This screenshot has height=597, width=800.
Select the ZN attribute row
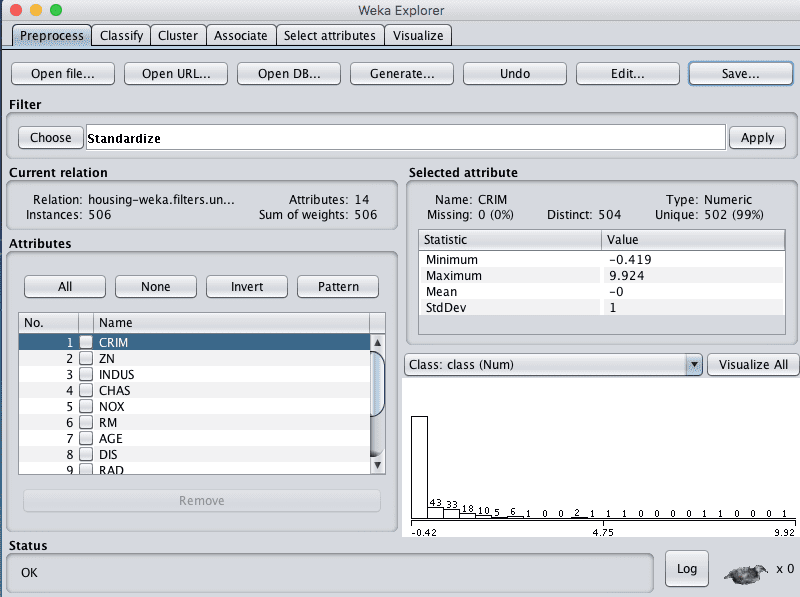(194, 358)
